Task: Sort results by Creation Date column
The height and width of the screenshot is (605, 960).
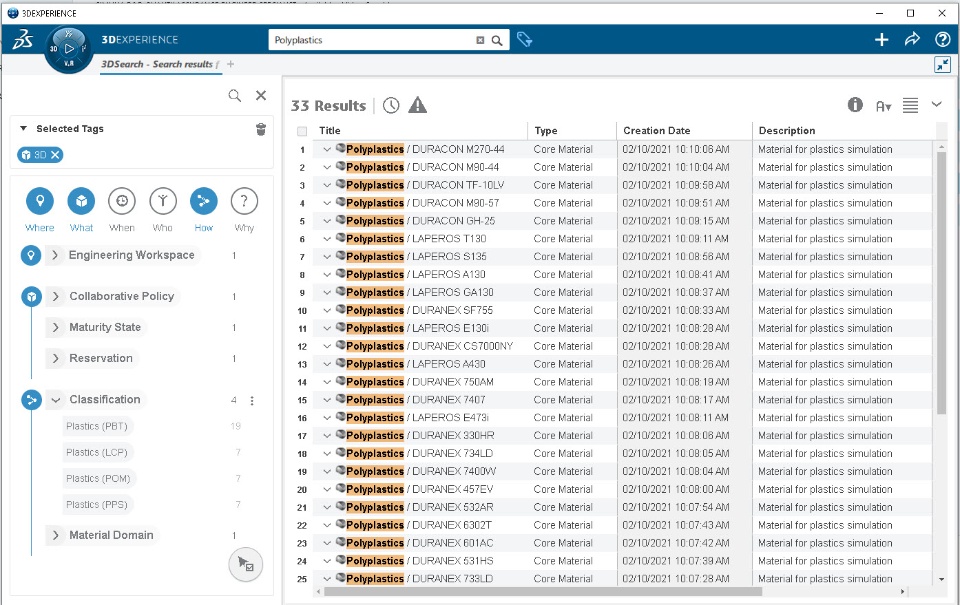Action: tap(656, 130)
